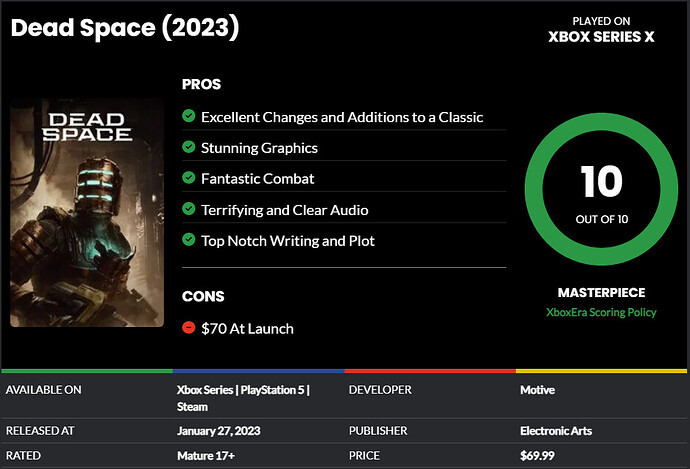Screen dimensions: 690x469
Task: Click the XBOX SERIES X played-on label
Action: click(601, 37)
